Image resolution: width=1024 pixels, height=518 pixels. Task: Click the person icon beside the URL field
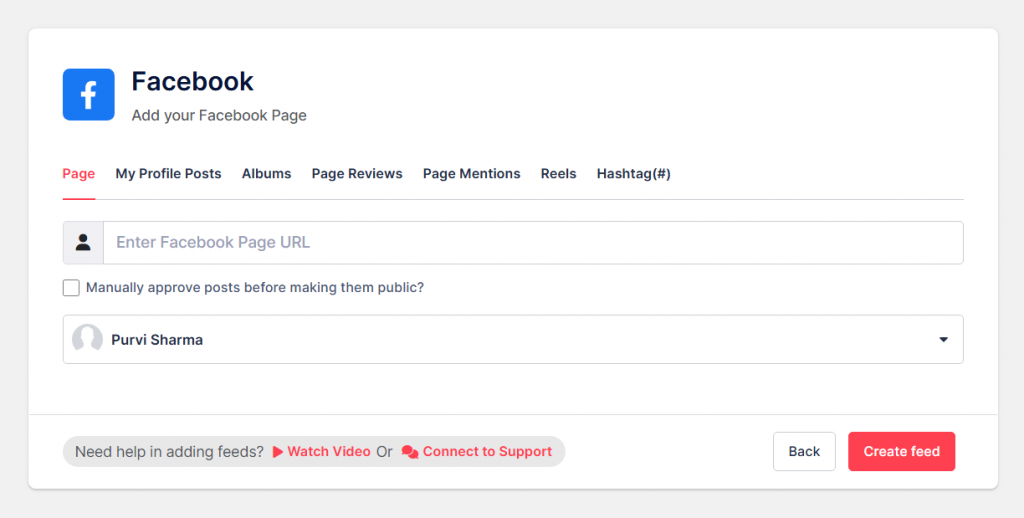click(x=83, y=243)
